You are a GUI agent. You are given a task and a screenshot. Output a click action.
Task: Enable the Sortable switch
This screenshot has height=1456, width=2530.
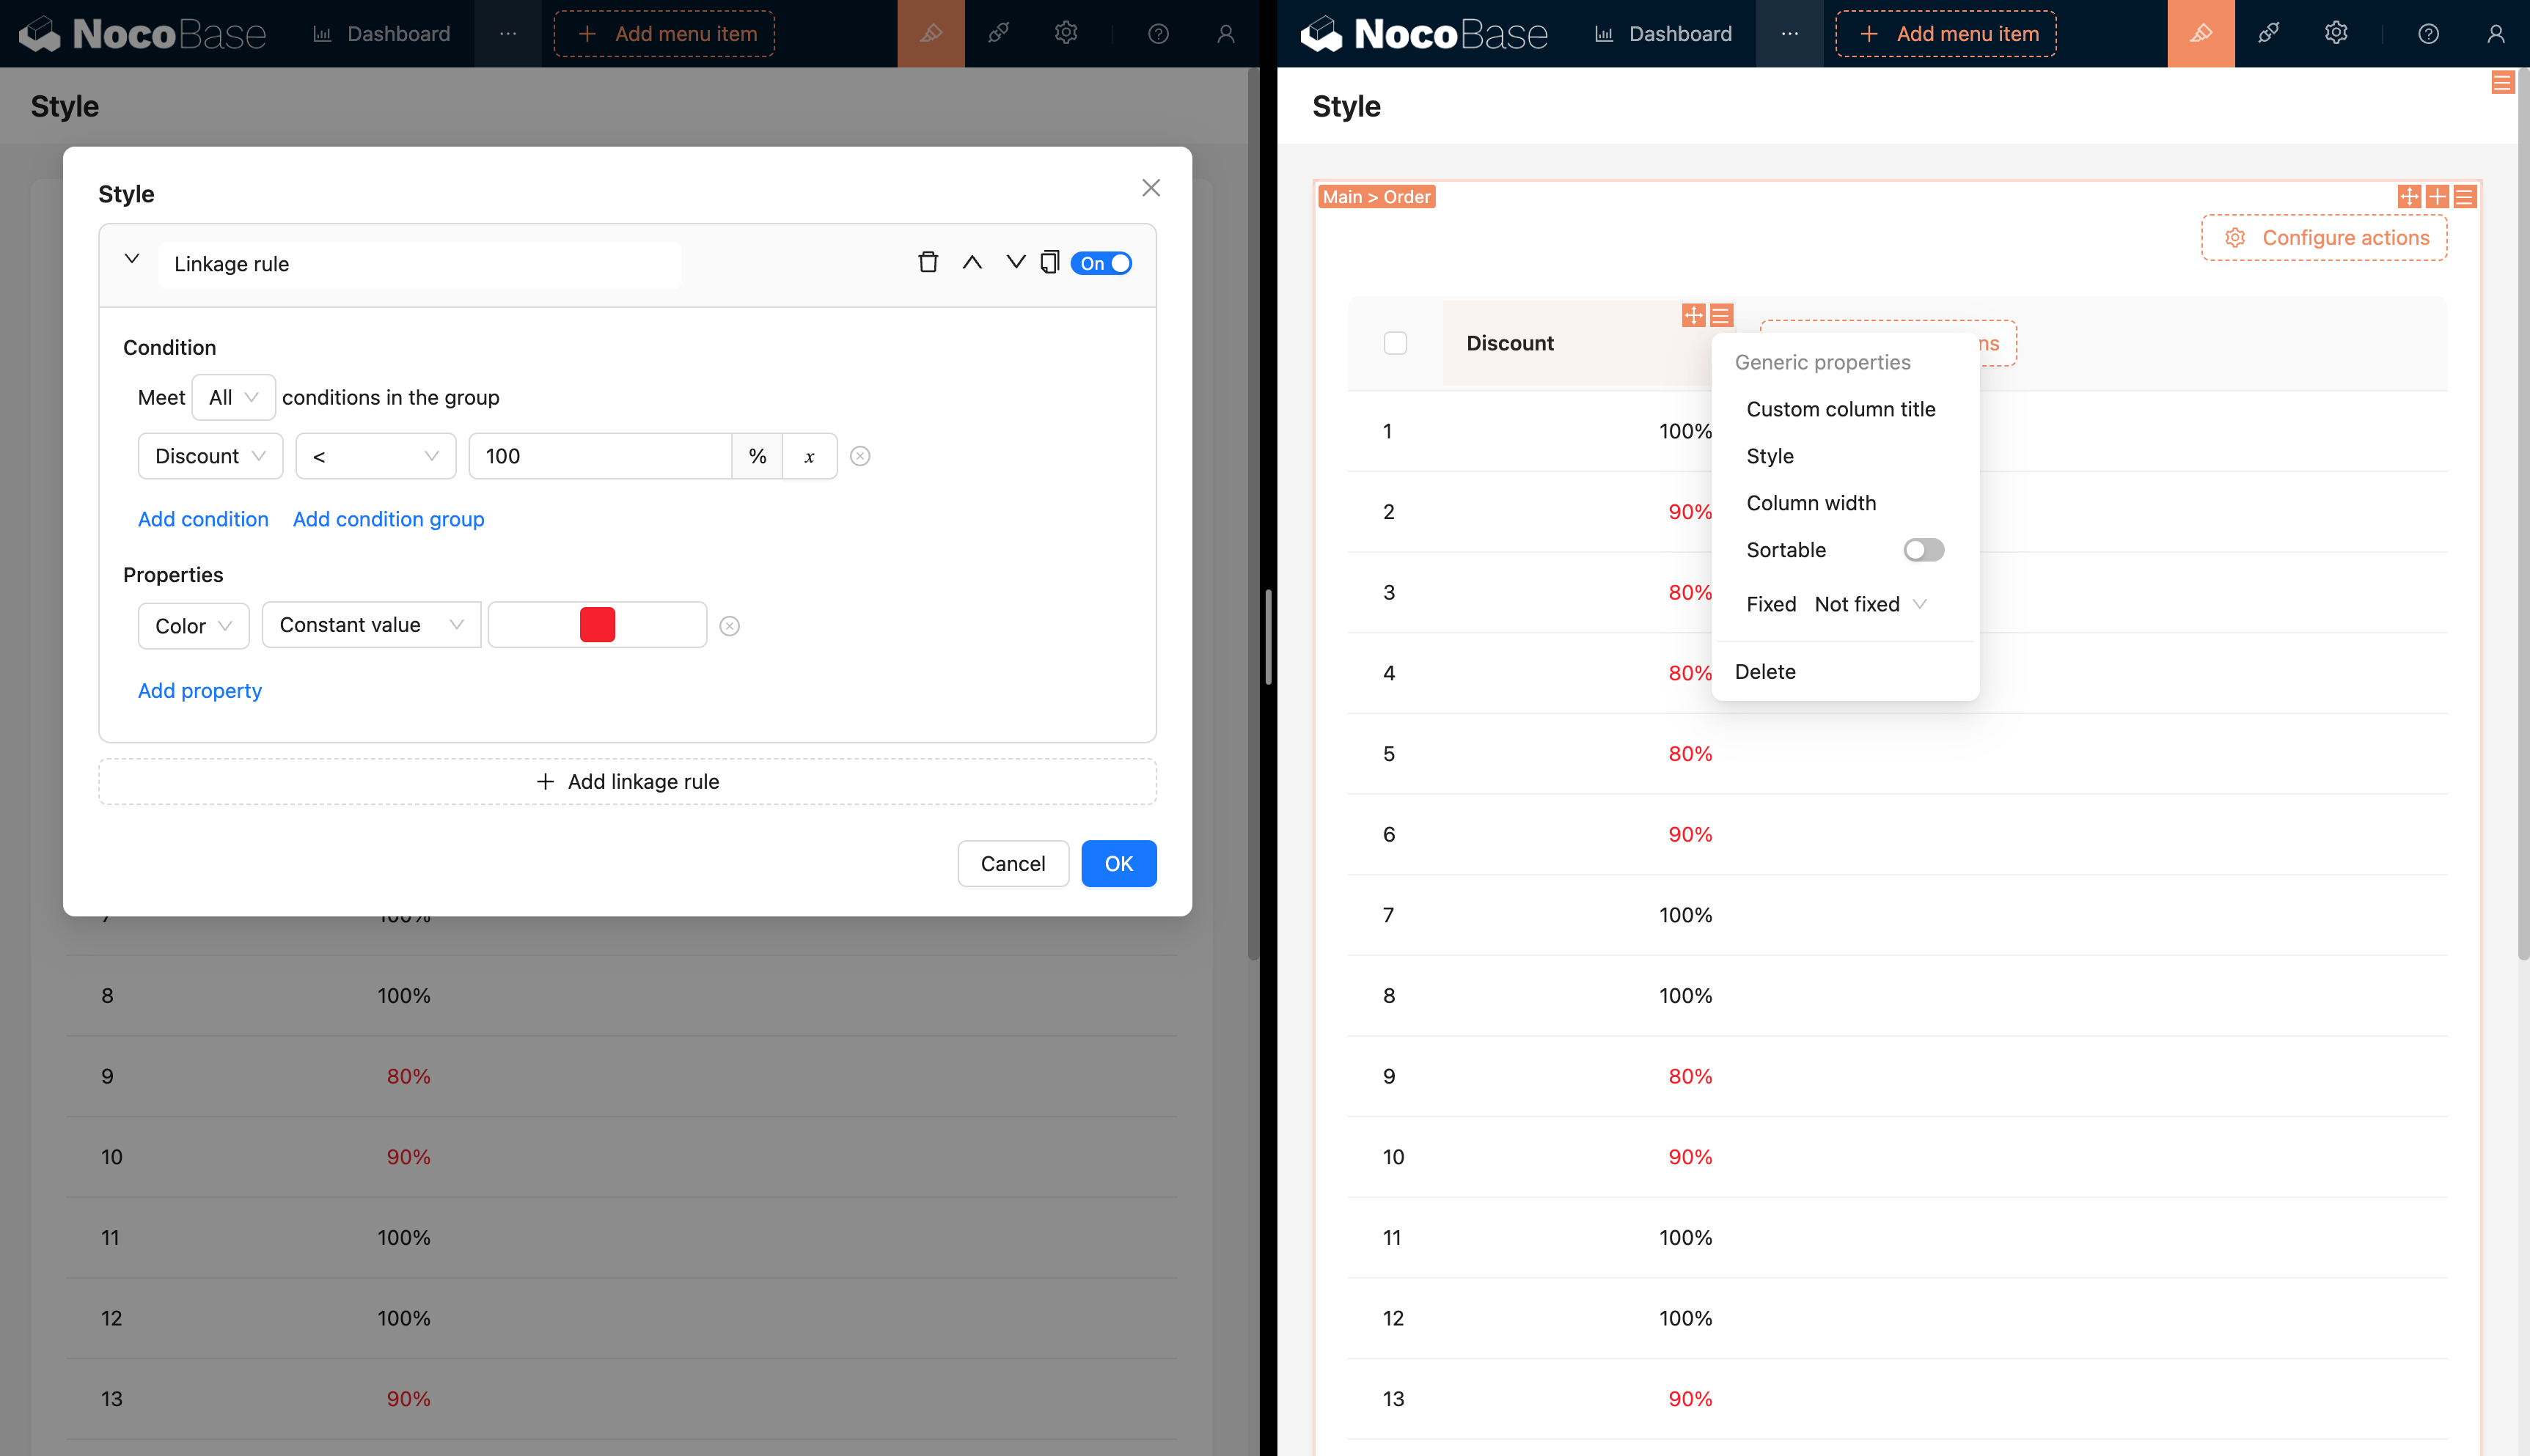click(1923, 550)
